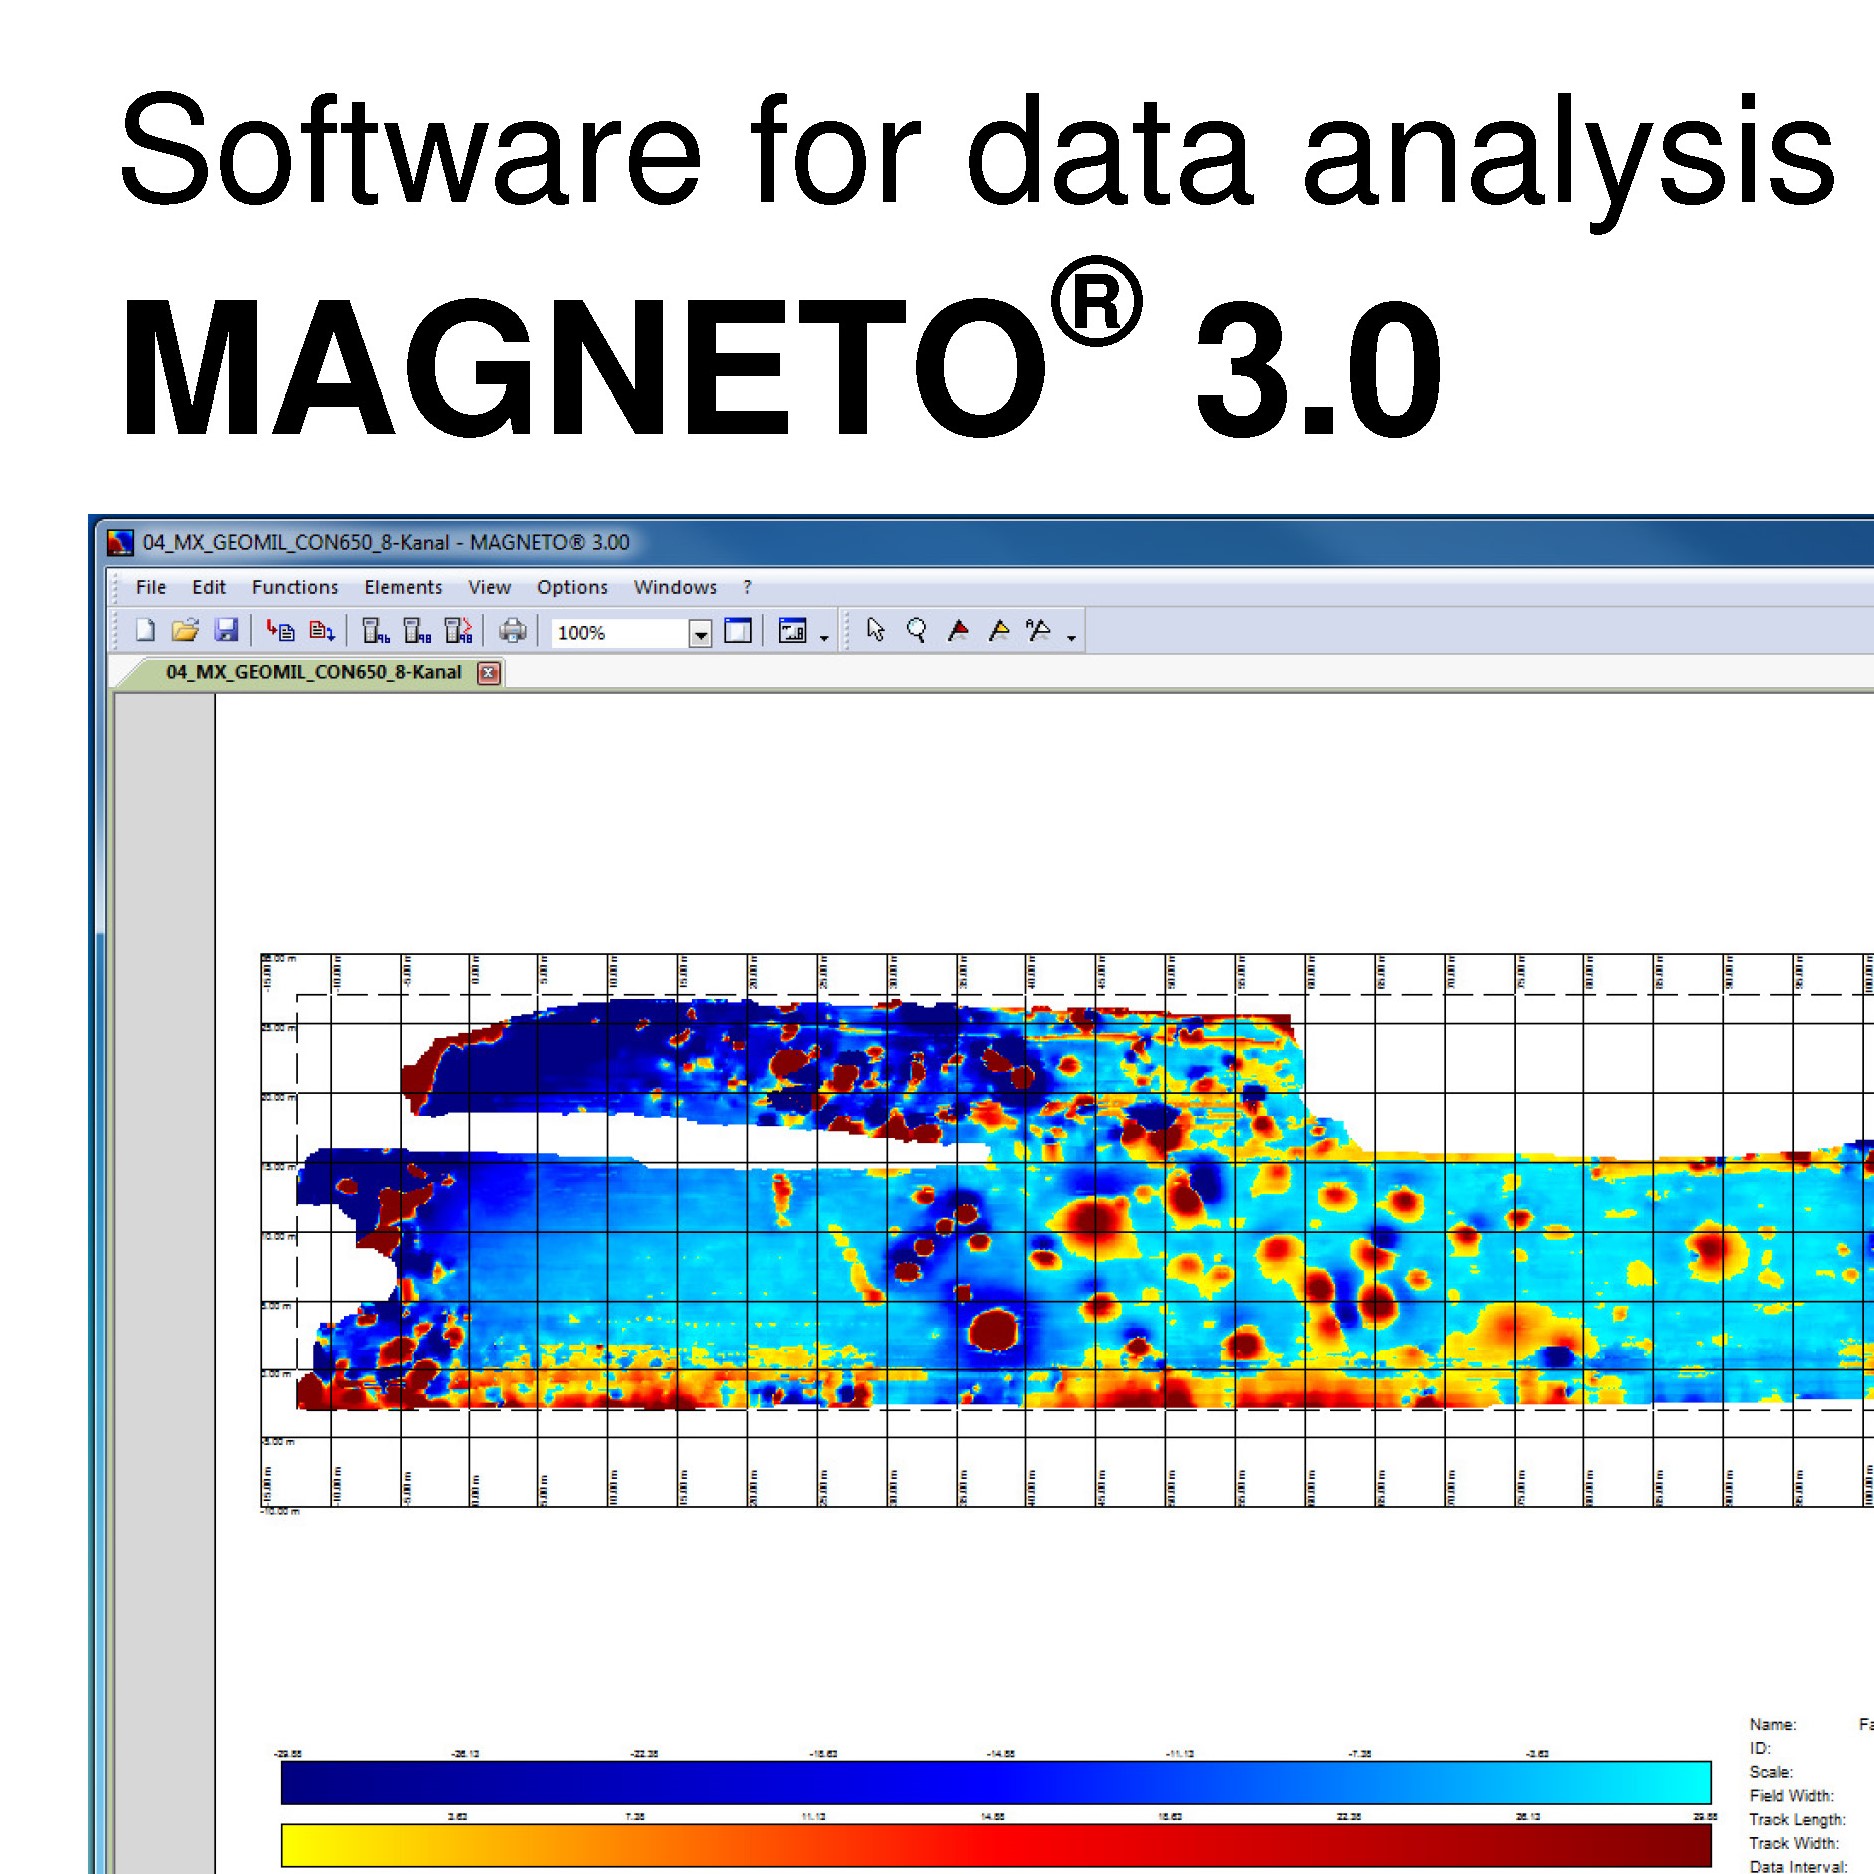Open the Functions menu
Screen dimensions: 1874x1874
click(295, 587)
